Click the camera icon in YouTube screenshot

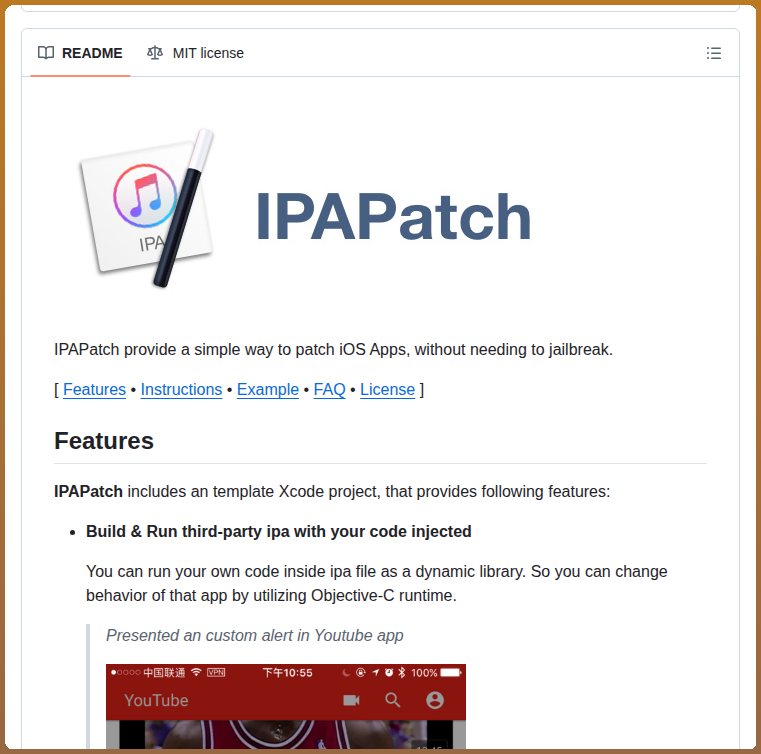[x=351, y=700]
